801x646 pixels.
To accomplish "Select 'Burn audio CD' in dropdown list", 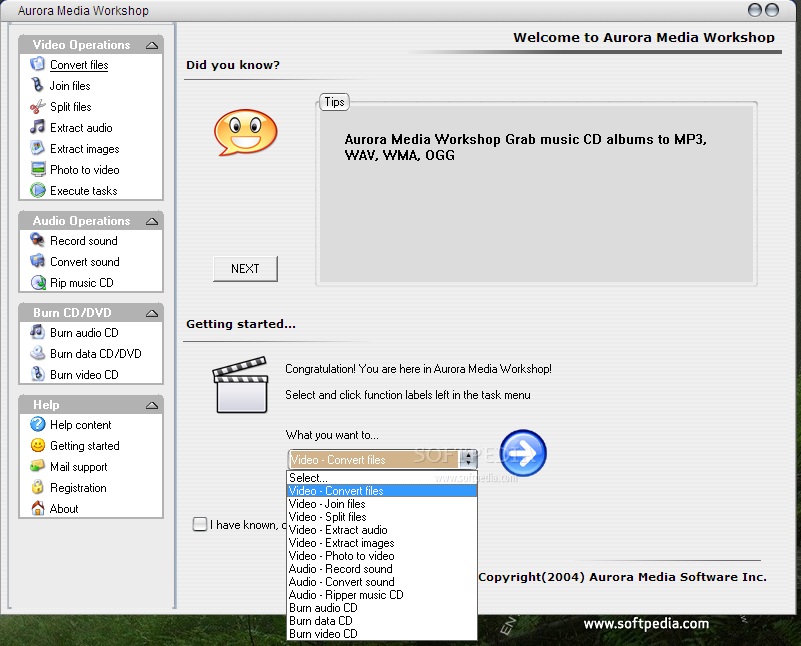I will [x=382, y=608].
